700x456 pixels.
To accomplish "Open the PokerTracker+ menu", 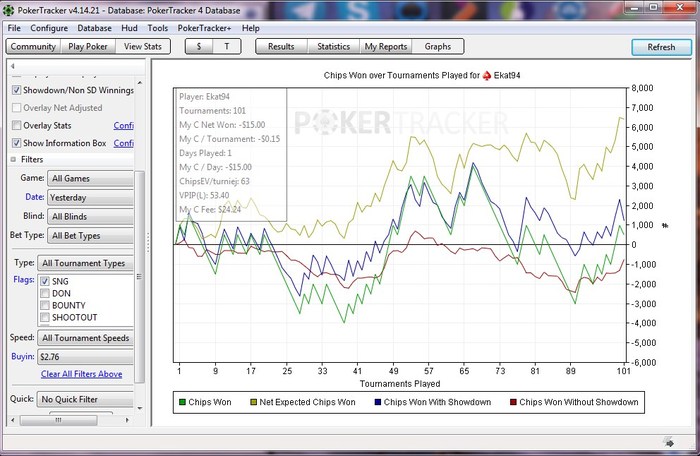I will (204, 28).
